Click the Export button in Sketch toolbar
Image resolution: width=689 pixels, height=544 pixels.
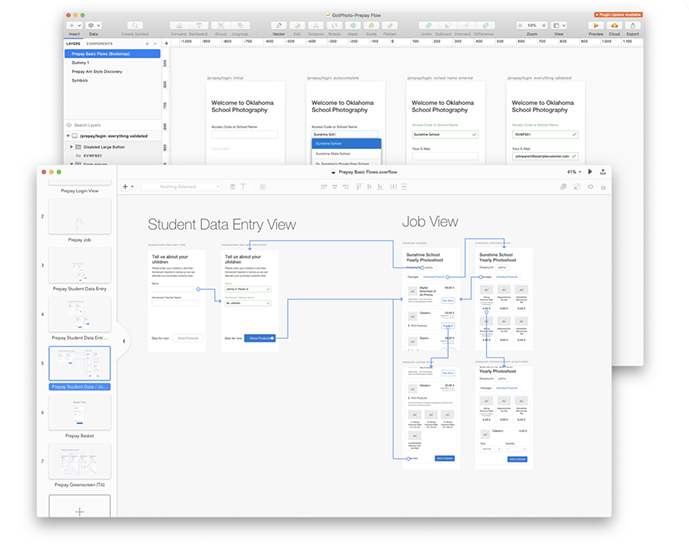(633, 25)
